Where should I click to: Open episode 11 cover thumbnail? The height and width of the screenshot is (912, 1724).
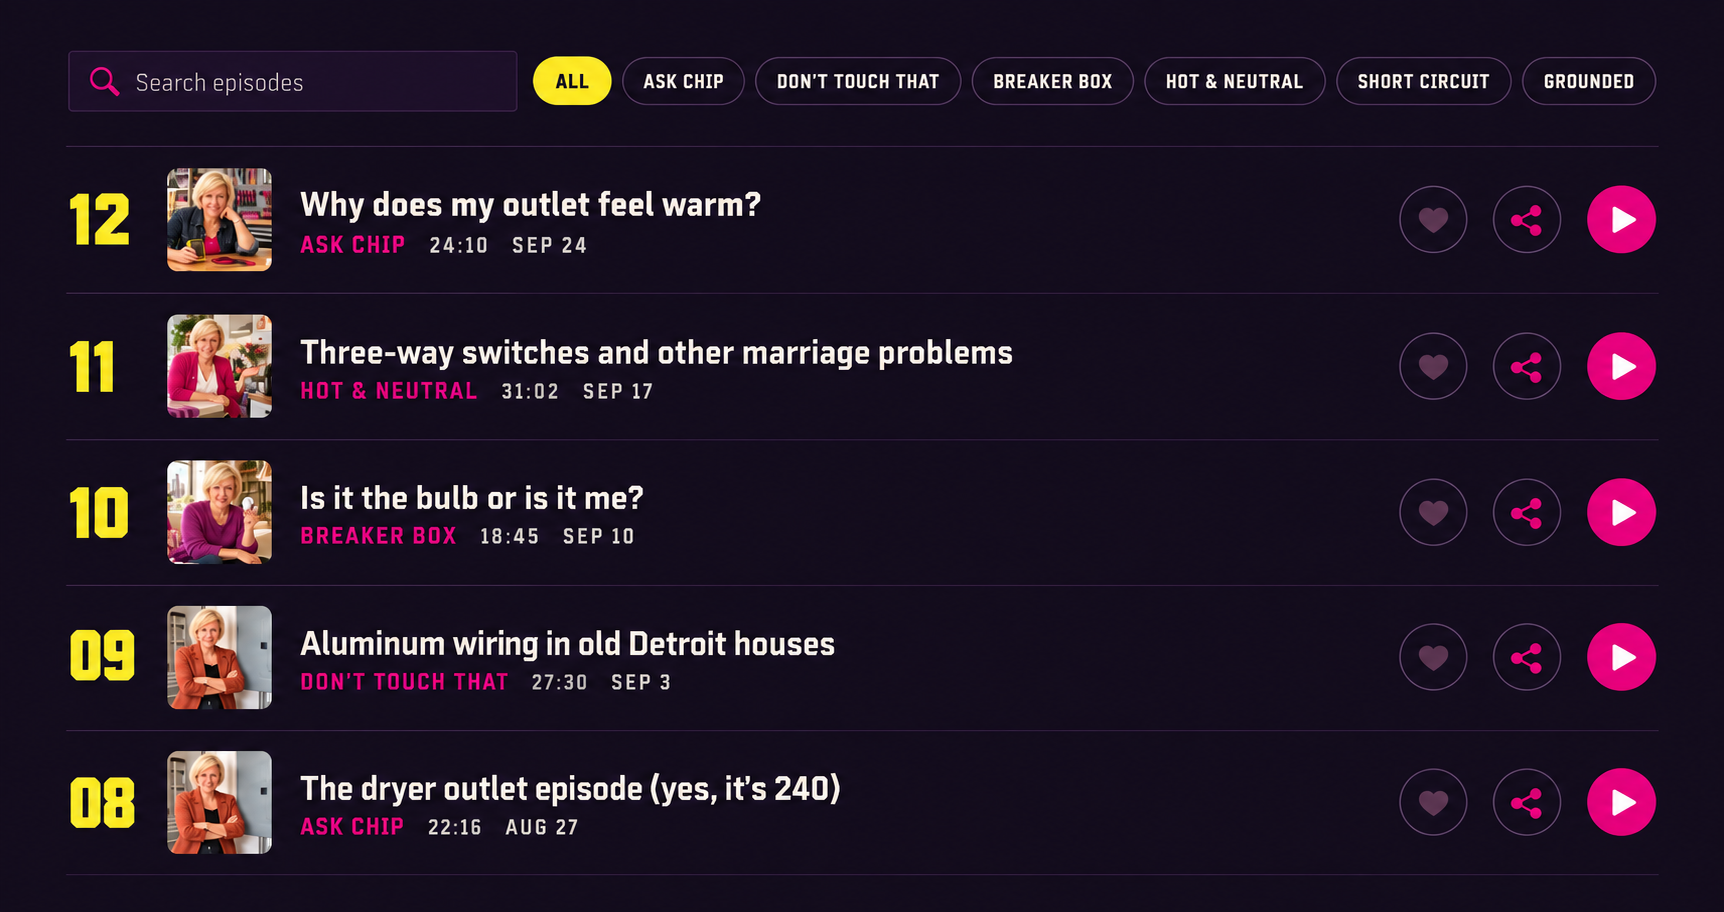pos(219,366)
